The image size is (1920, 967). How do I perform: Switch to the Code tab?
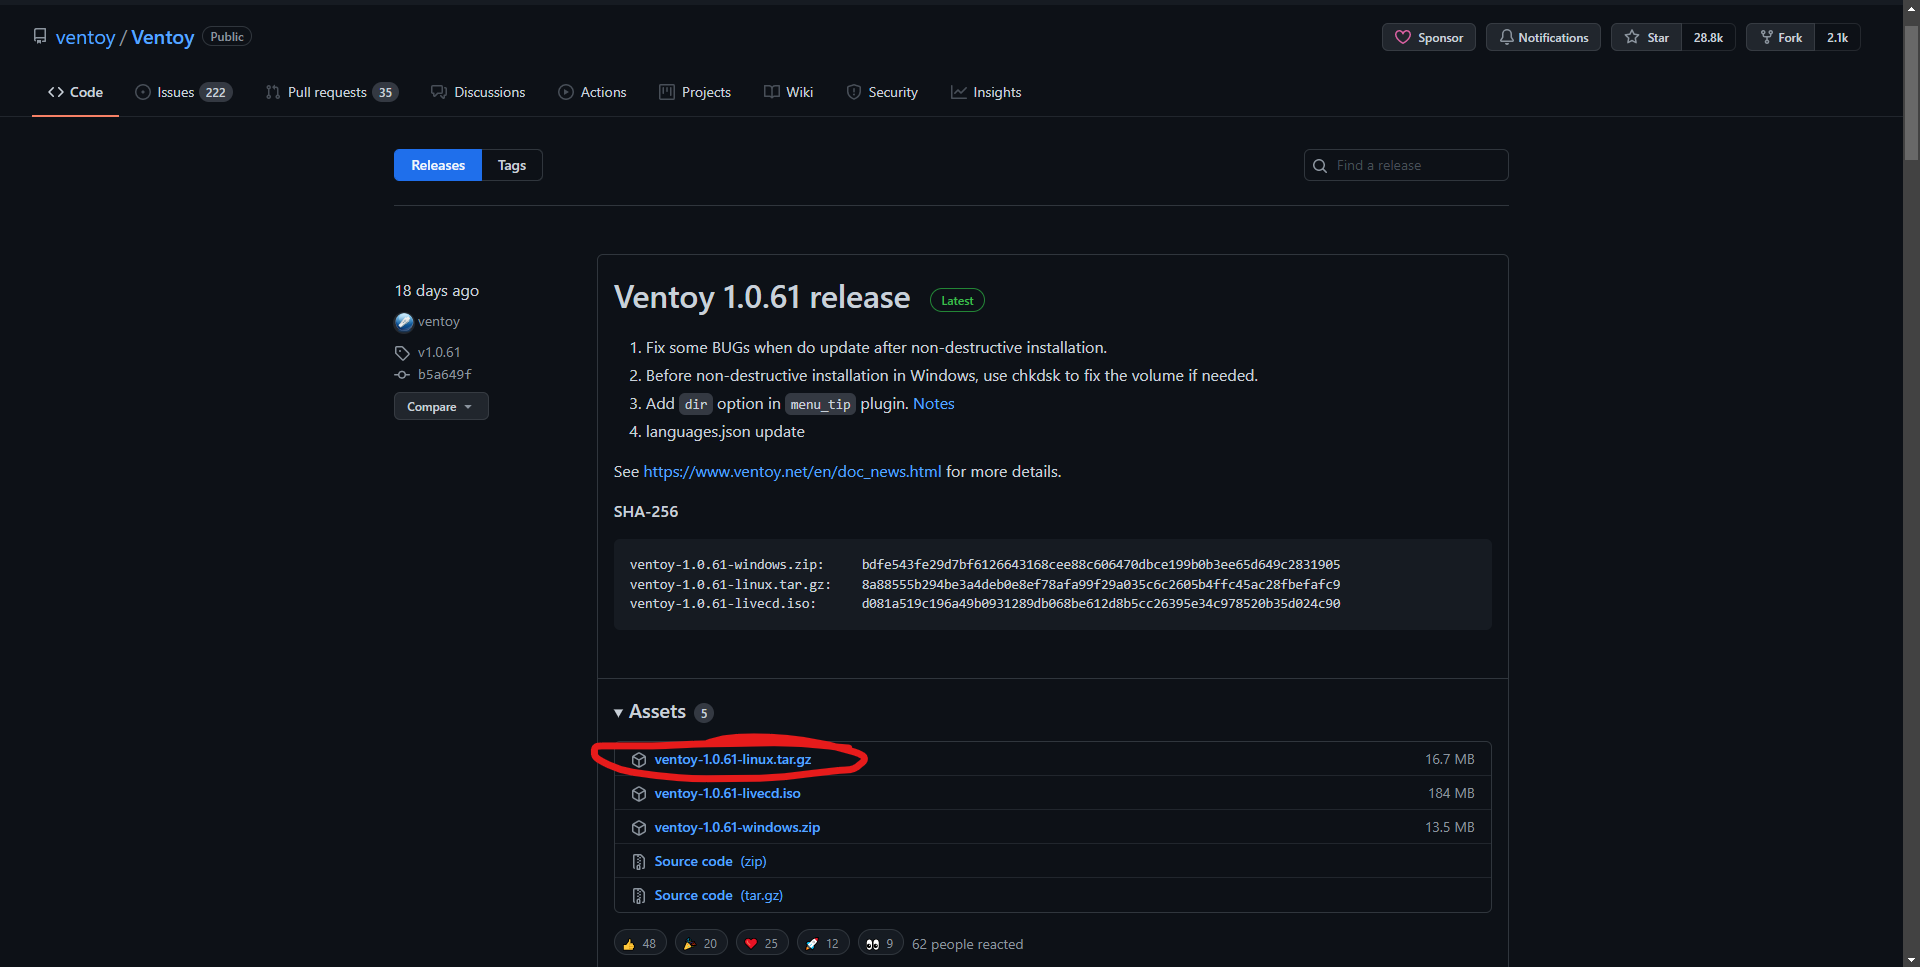[75, 92]
